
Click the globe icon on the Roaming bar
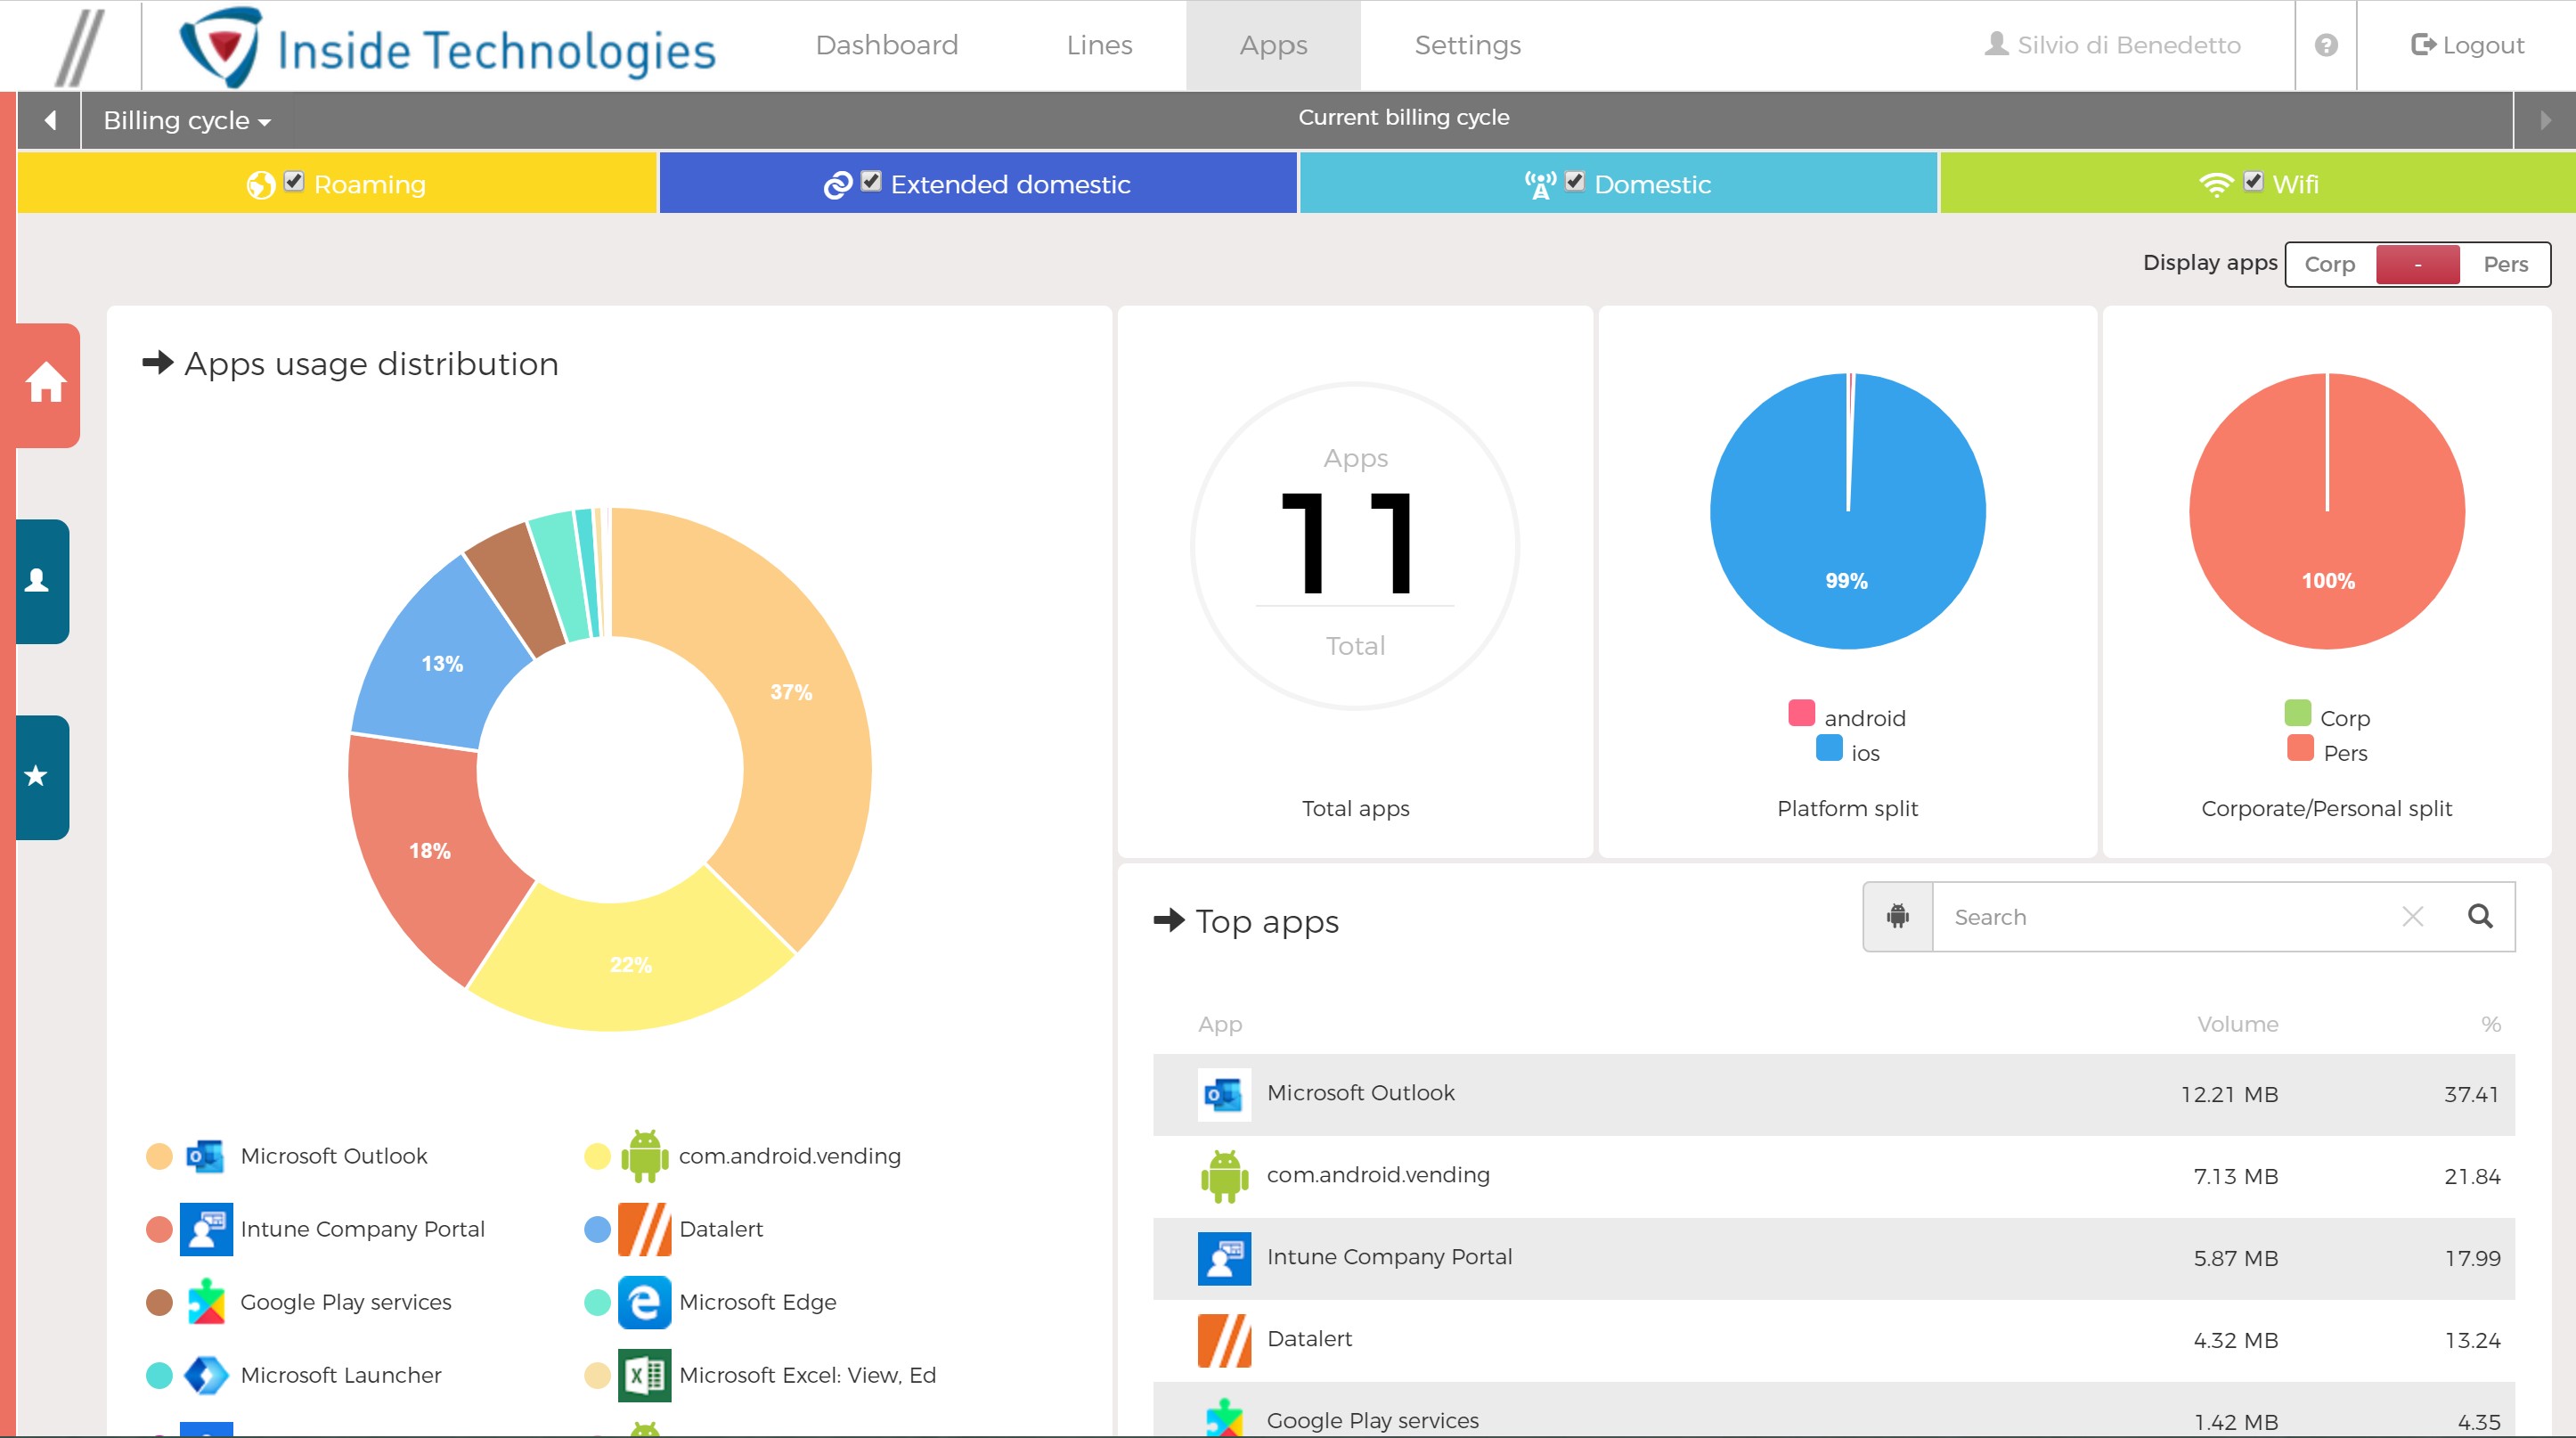[x=260, y=185]
